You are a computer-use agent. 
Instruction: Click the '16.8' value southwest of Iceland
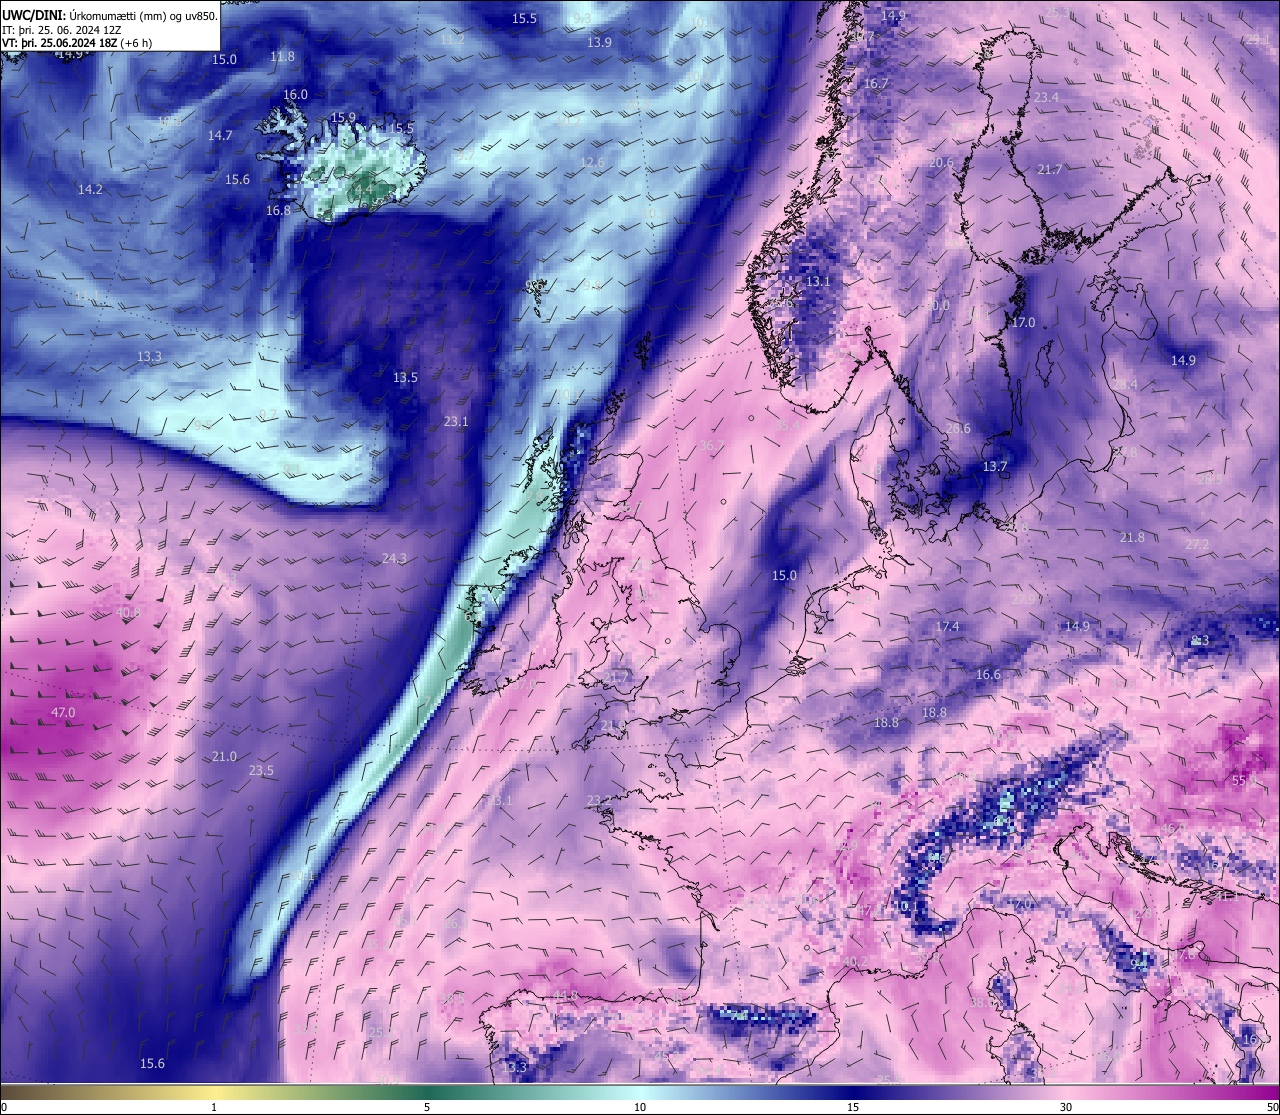(x=278, y=210)
